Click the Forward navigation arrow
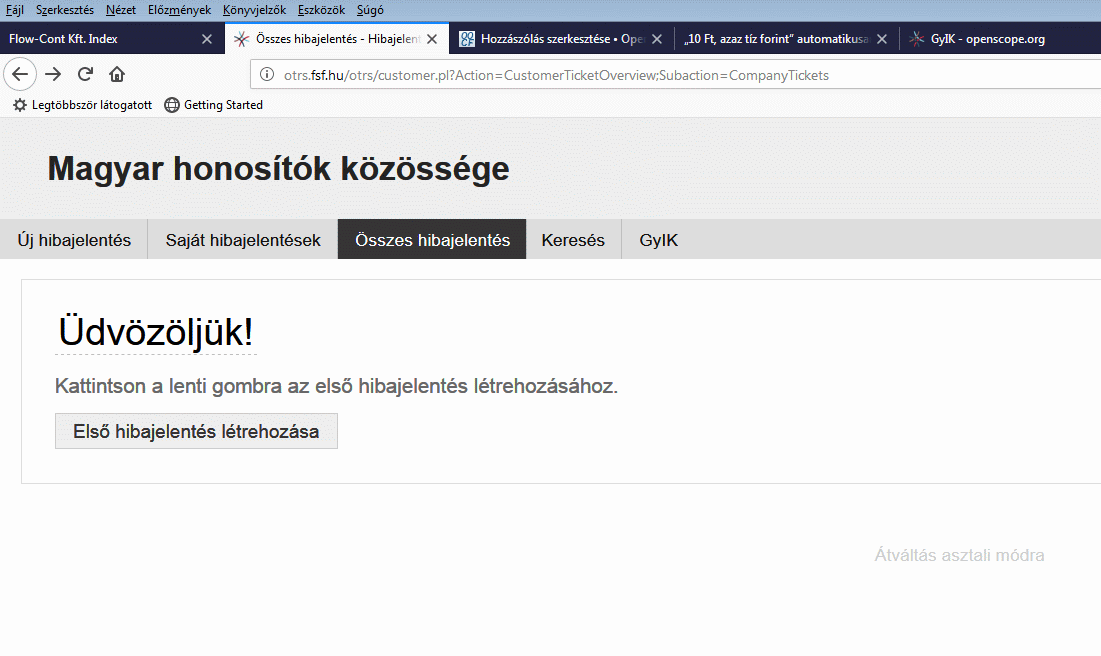Screen dimensions: 1101x656 53,74
